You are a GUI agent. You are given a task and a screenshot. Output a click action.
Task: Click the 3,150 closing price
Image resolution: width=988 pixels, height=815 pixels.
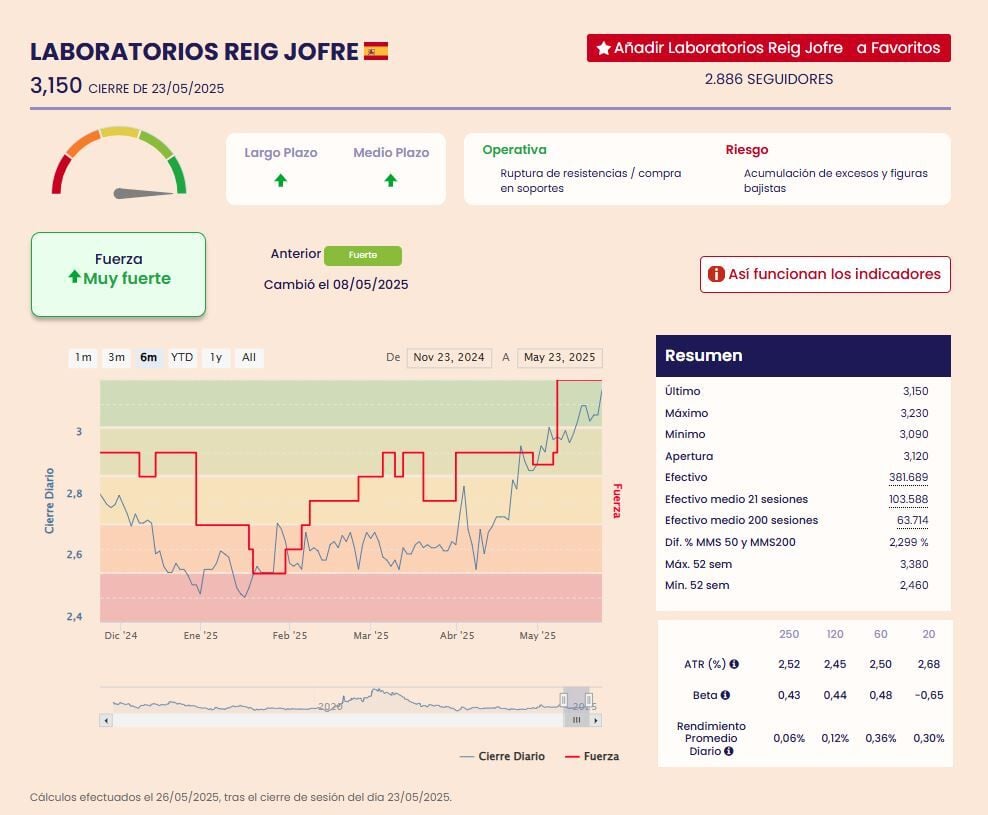tap(56, 85)
